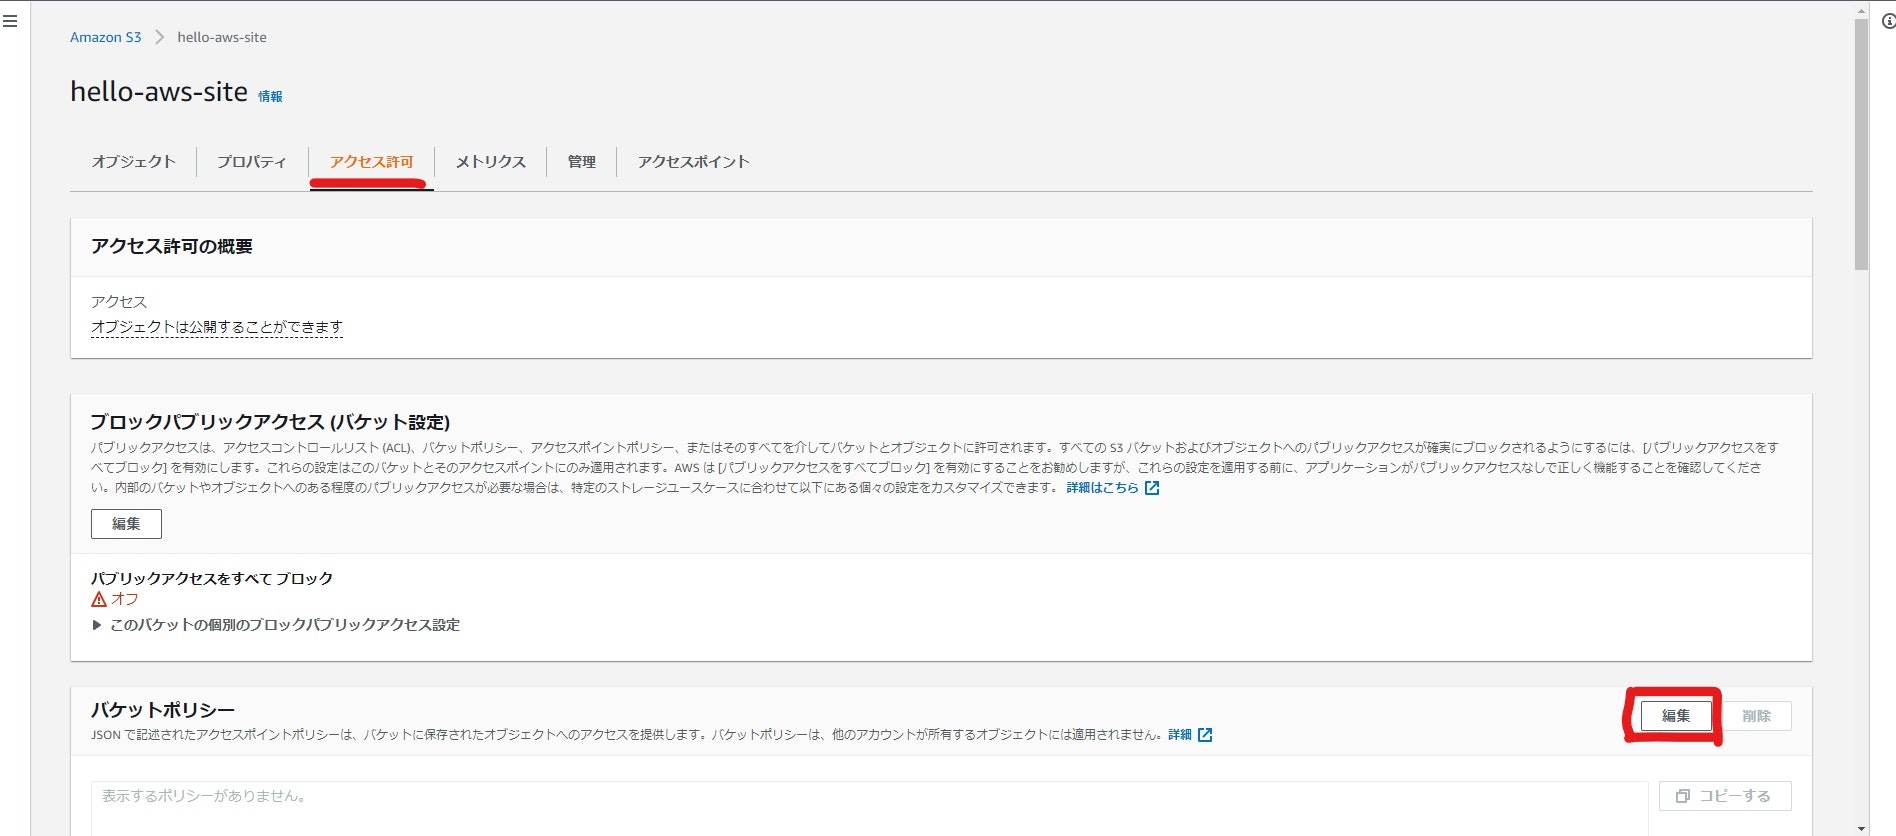Switch to the オブジェクト tab

pyautogui.click(x=133, y=162)
